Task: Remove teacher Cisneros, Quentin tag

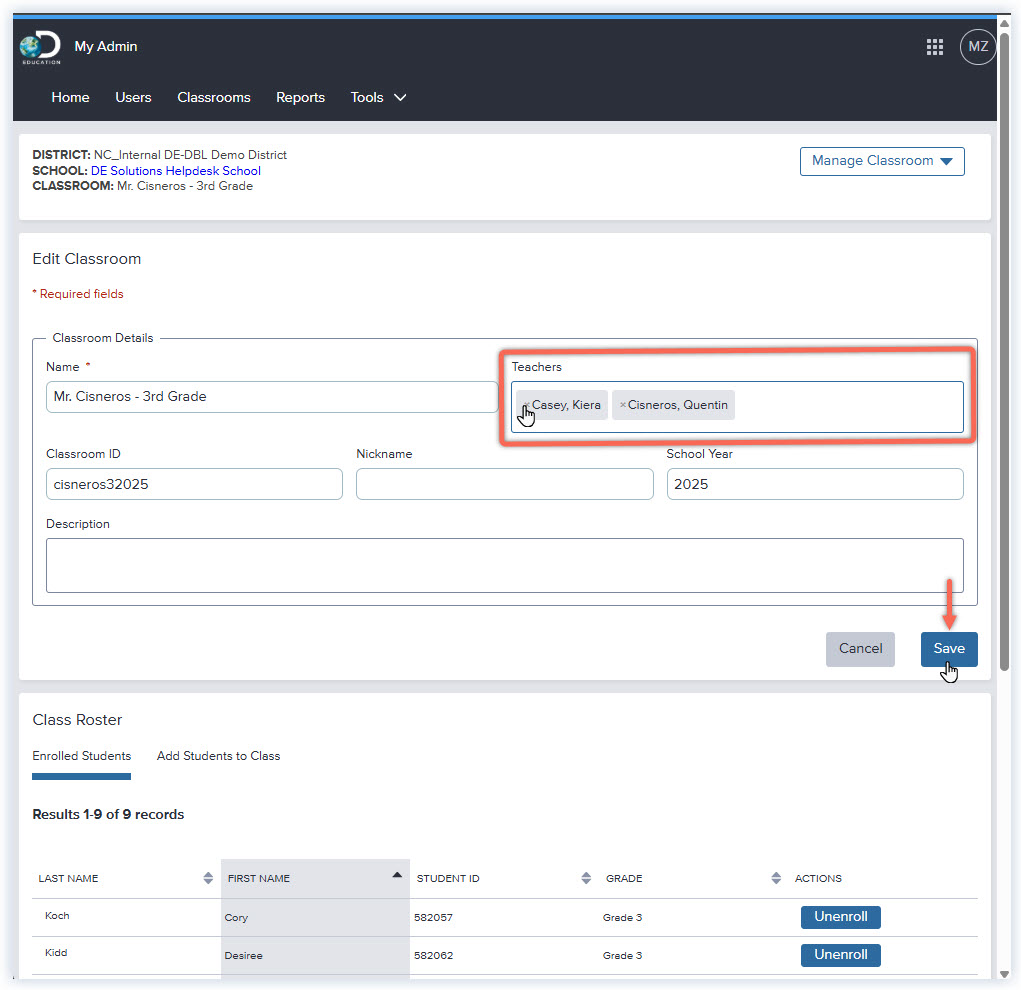Action: coord(622,405)
